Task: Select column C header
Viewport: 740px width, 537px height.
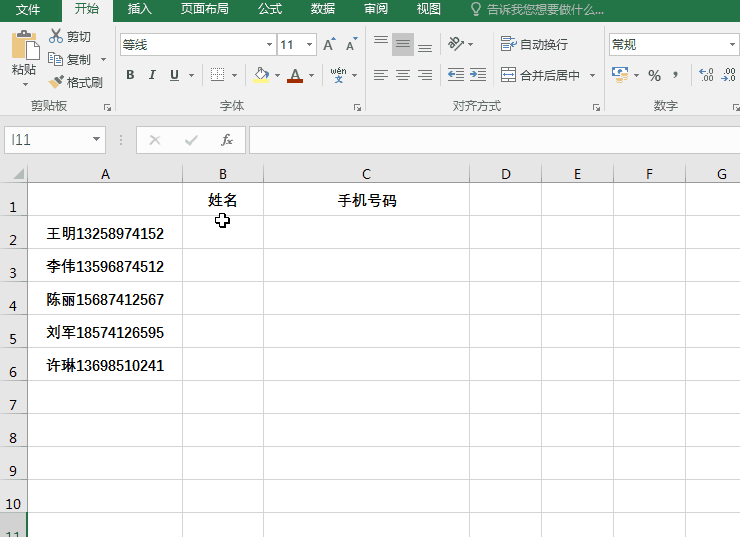Action: pyautogui.click(x=366, y=174)
